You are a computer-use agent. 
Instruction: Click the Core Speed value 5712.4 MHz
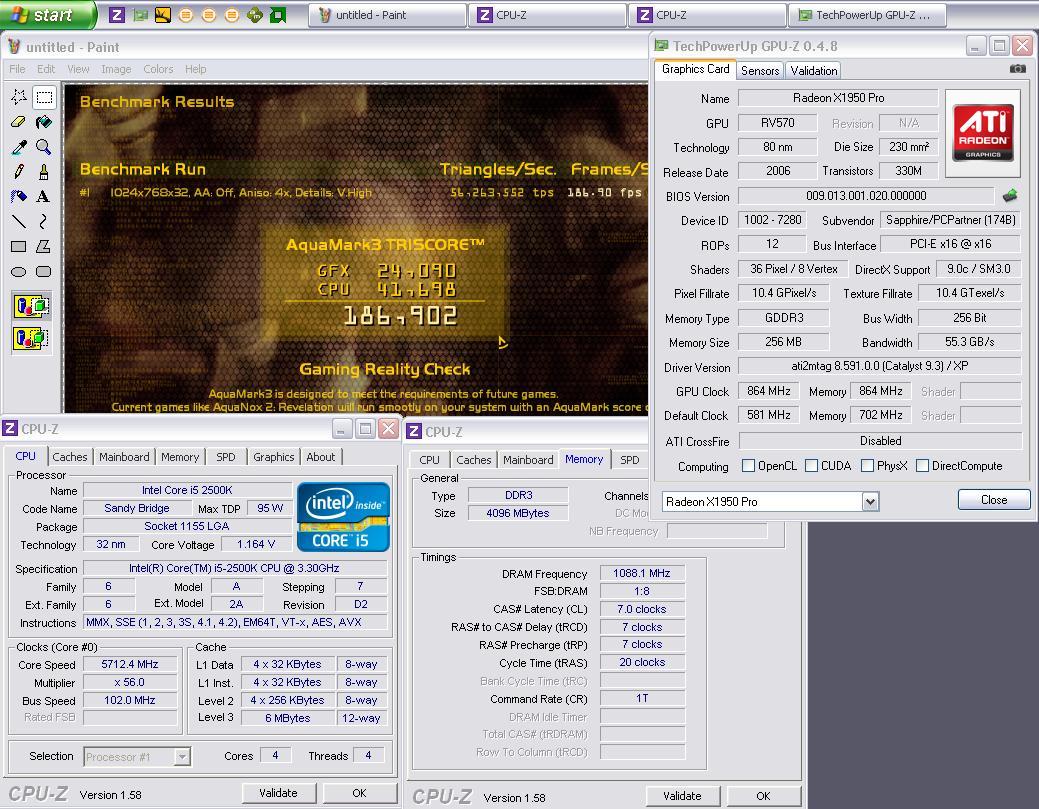130,664
